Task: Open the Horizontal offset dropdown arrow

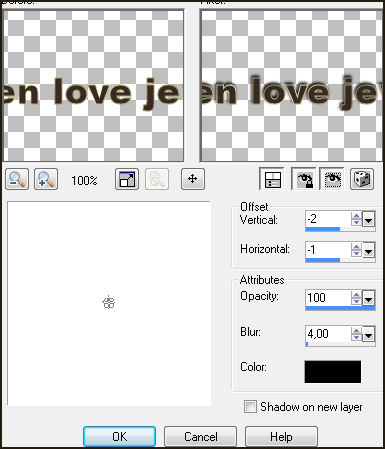Action: point(369,250)
